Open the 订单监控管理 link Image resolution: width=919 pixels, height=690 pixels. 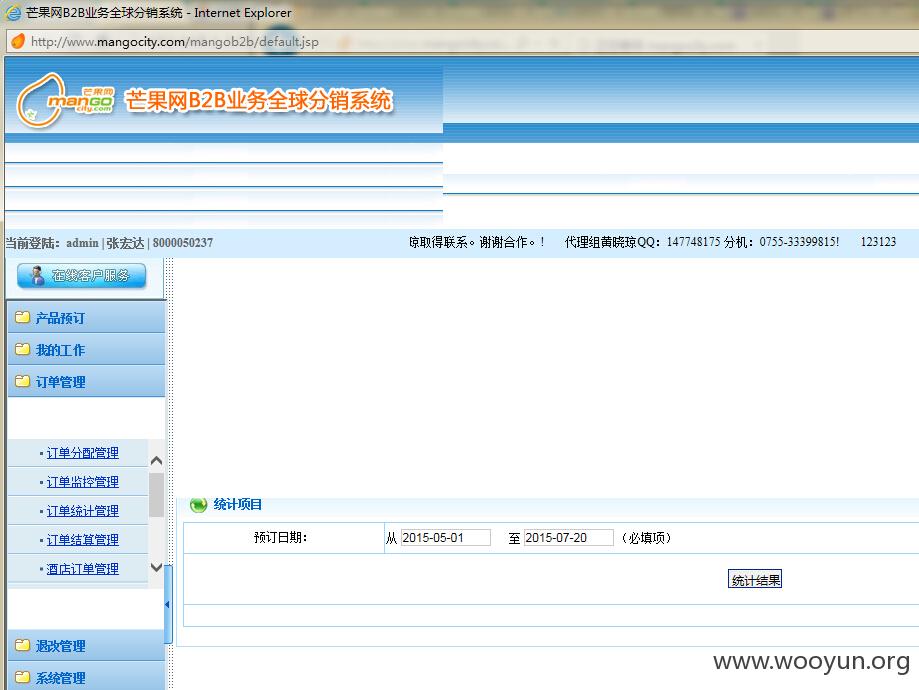83,482
